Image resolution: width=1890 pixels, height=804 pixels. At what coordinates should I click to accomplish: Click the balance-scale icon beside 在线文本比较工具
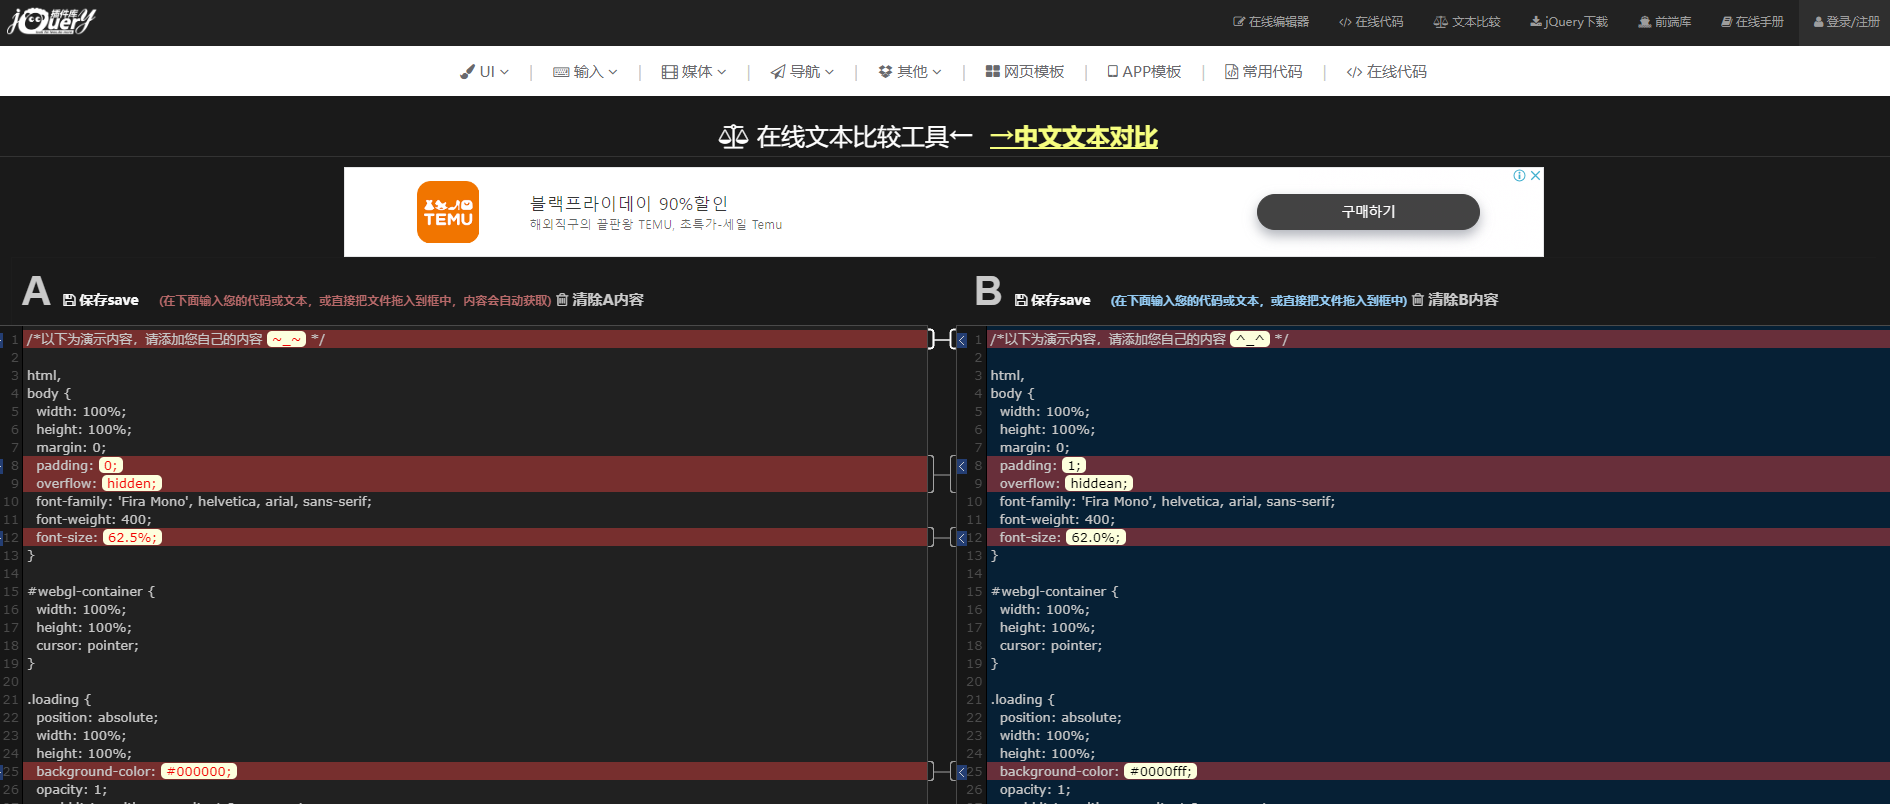733,137
